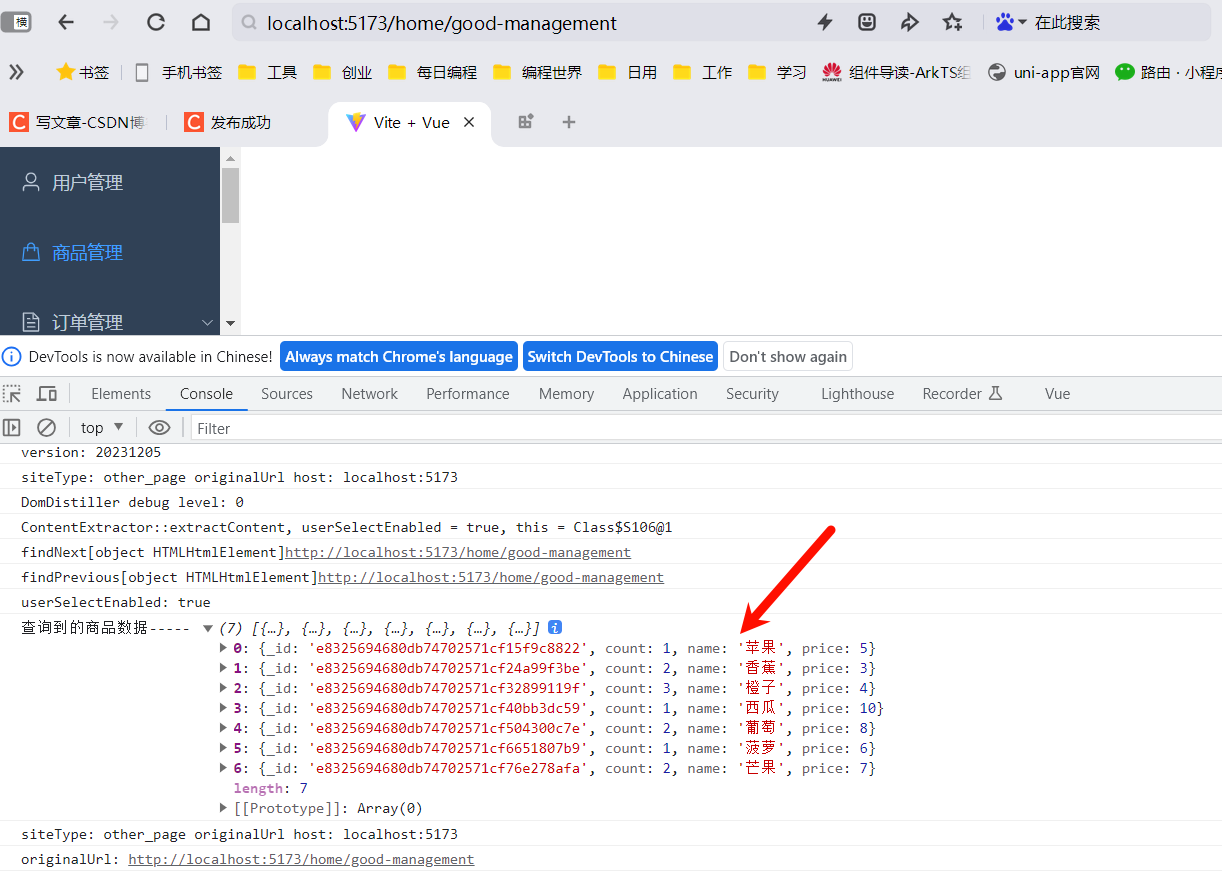Open the Vue DevTools tab
Image resolution: width=1222 pixels, height=876 pixels.
point(1057,393)
